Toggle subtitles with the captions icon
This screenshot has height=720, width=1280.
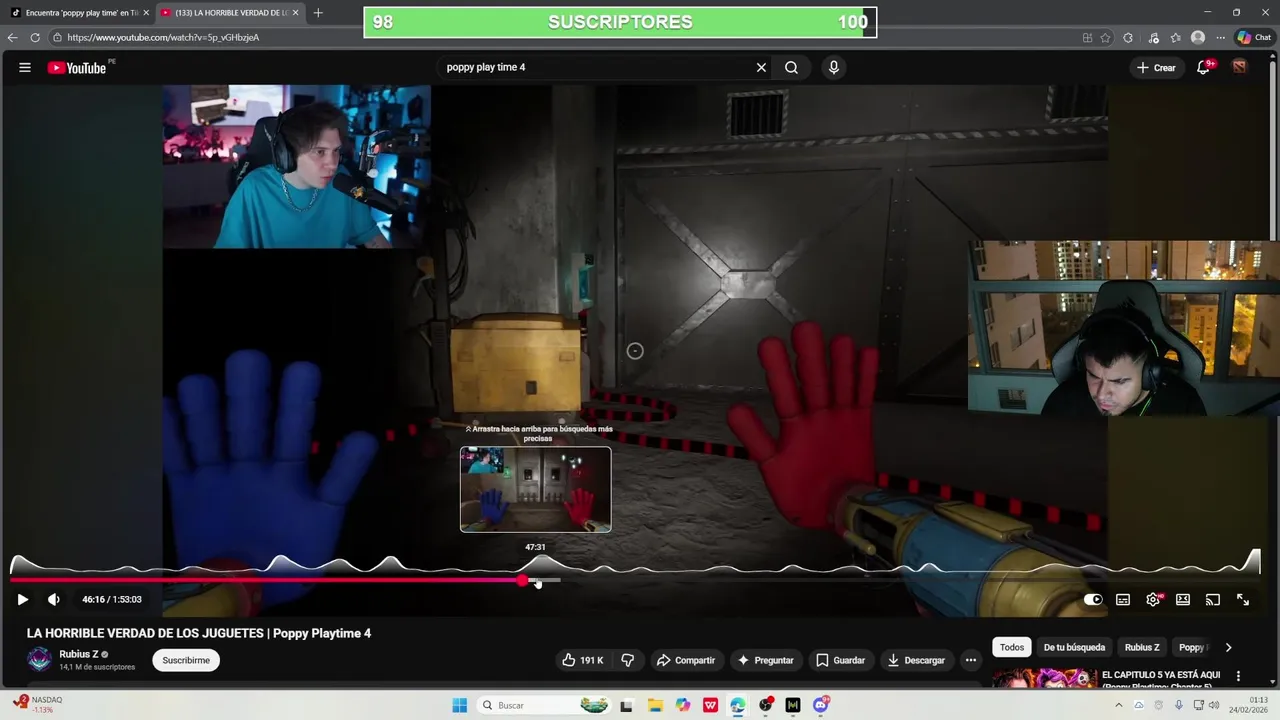click(x=1123, y=599)
